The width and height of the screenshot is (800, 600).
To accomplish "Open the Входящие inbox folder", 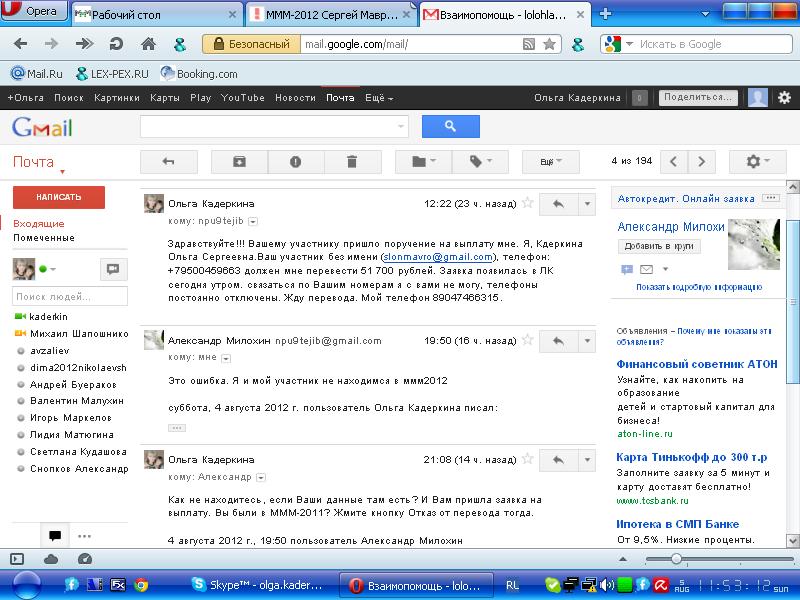I will click(39, 223).
